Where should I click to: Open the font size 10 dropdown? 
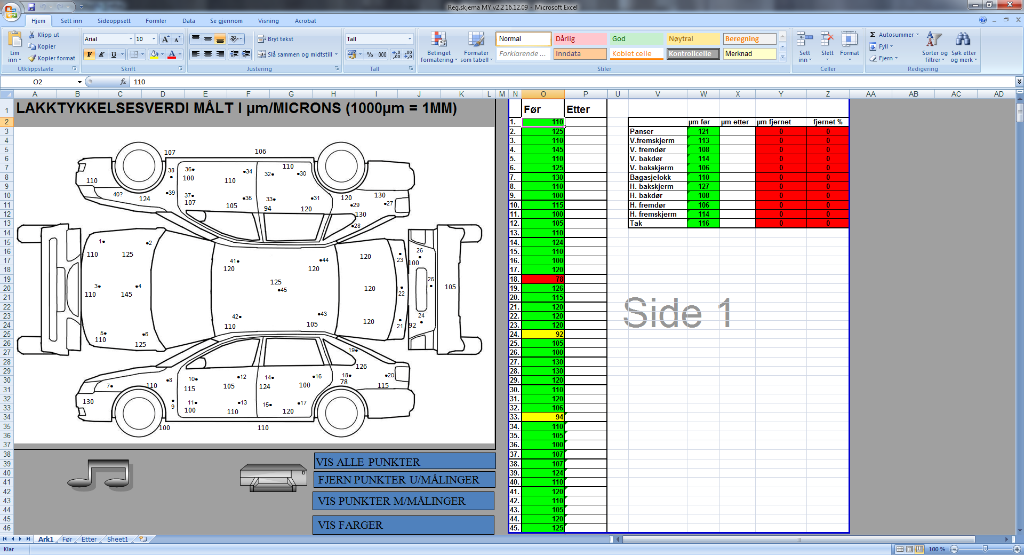[153, 39]
